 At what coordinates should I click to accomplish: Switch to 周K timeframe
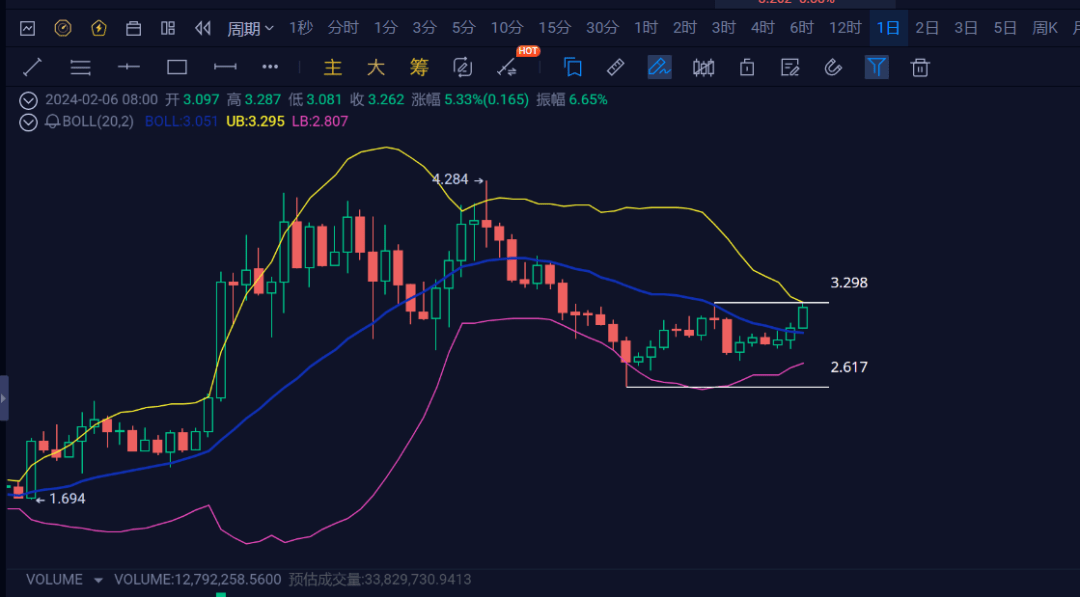[x=1045, y=28]
